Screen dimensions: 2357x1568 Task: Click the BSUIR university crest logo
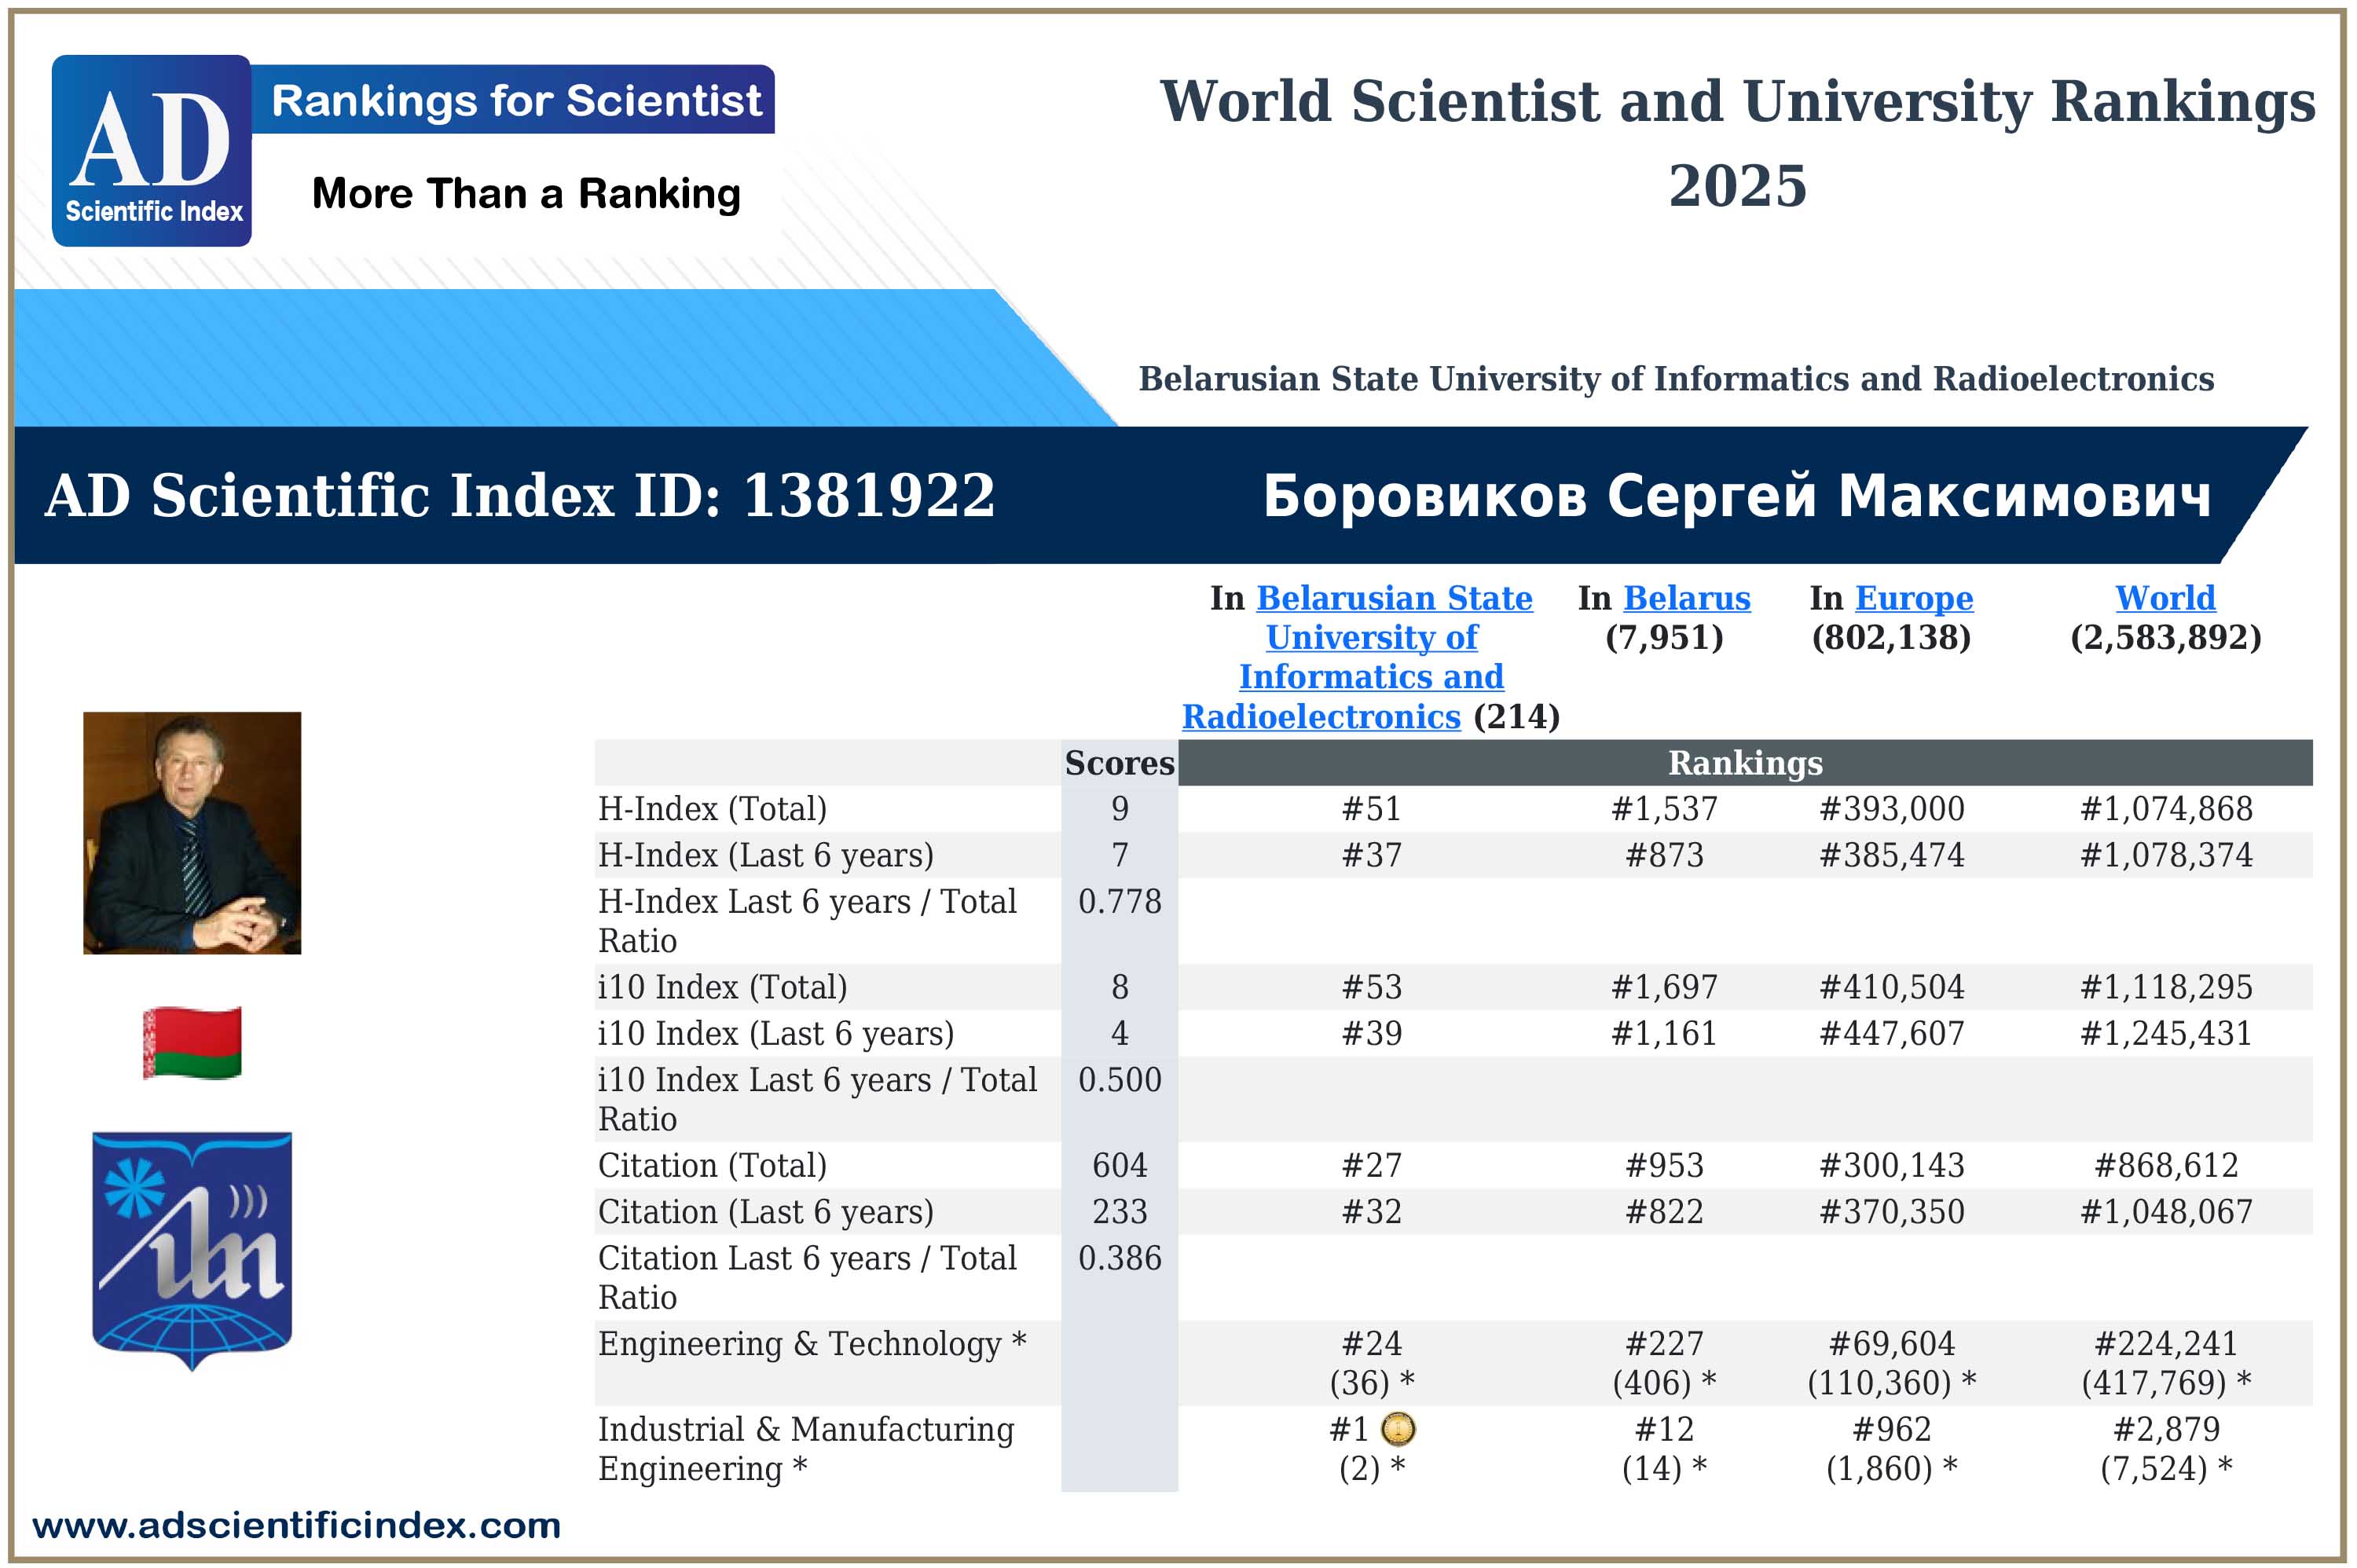point(192,1251)
